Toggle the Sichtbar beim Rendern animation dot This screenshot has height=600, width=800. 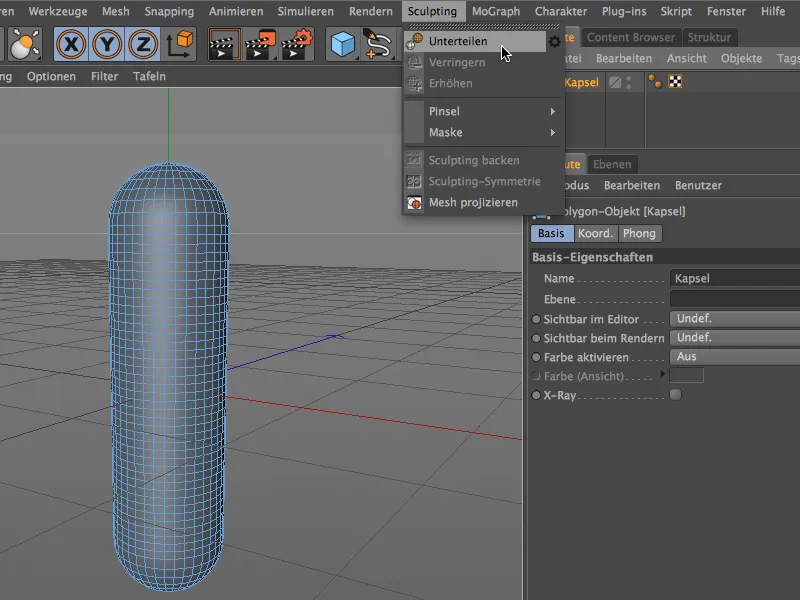coord(536,338)
